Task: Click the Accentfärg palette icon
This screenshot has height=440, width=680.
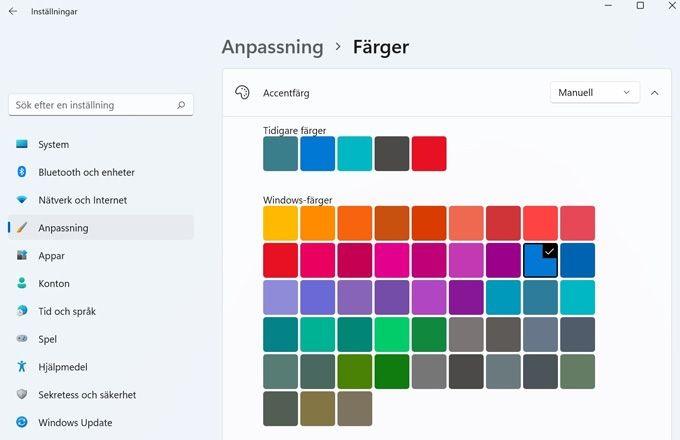Action: coord(242,92)
